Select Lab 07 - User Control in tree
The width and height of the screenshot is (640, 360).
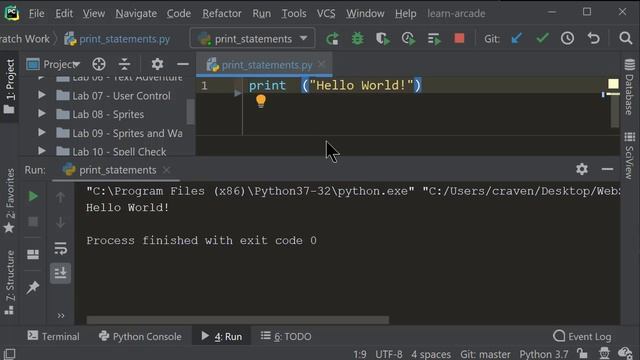[121, 96]
